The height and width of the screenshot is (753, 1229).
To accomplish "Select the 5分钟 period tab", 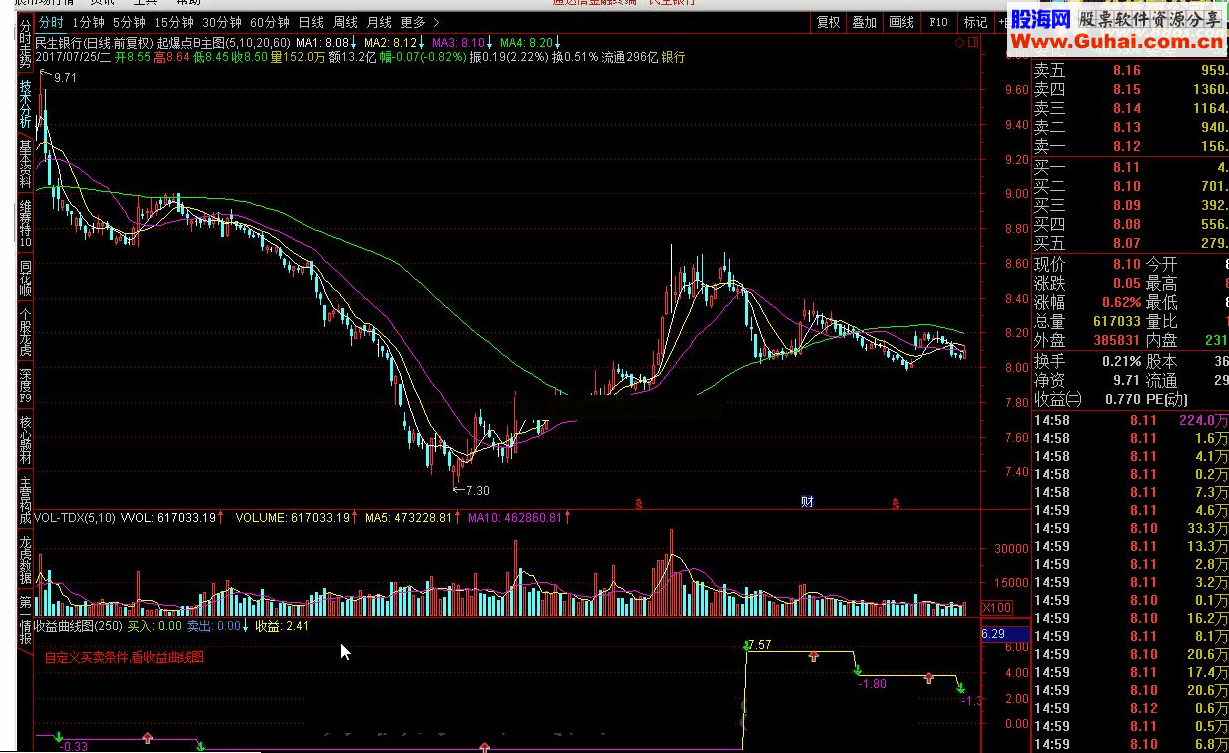I will pyautogui.click(x=129, y=22).
